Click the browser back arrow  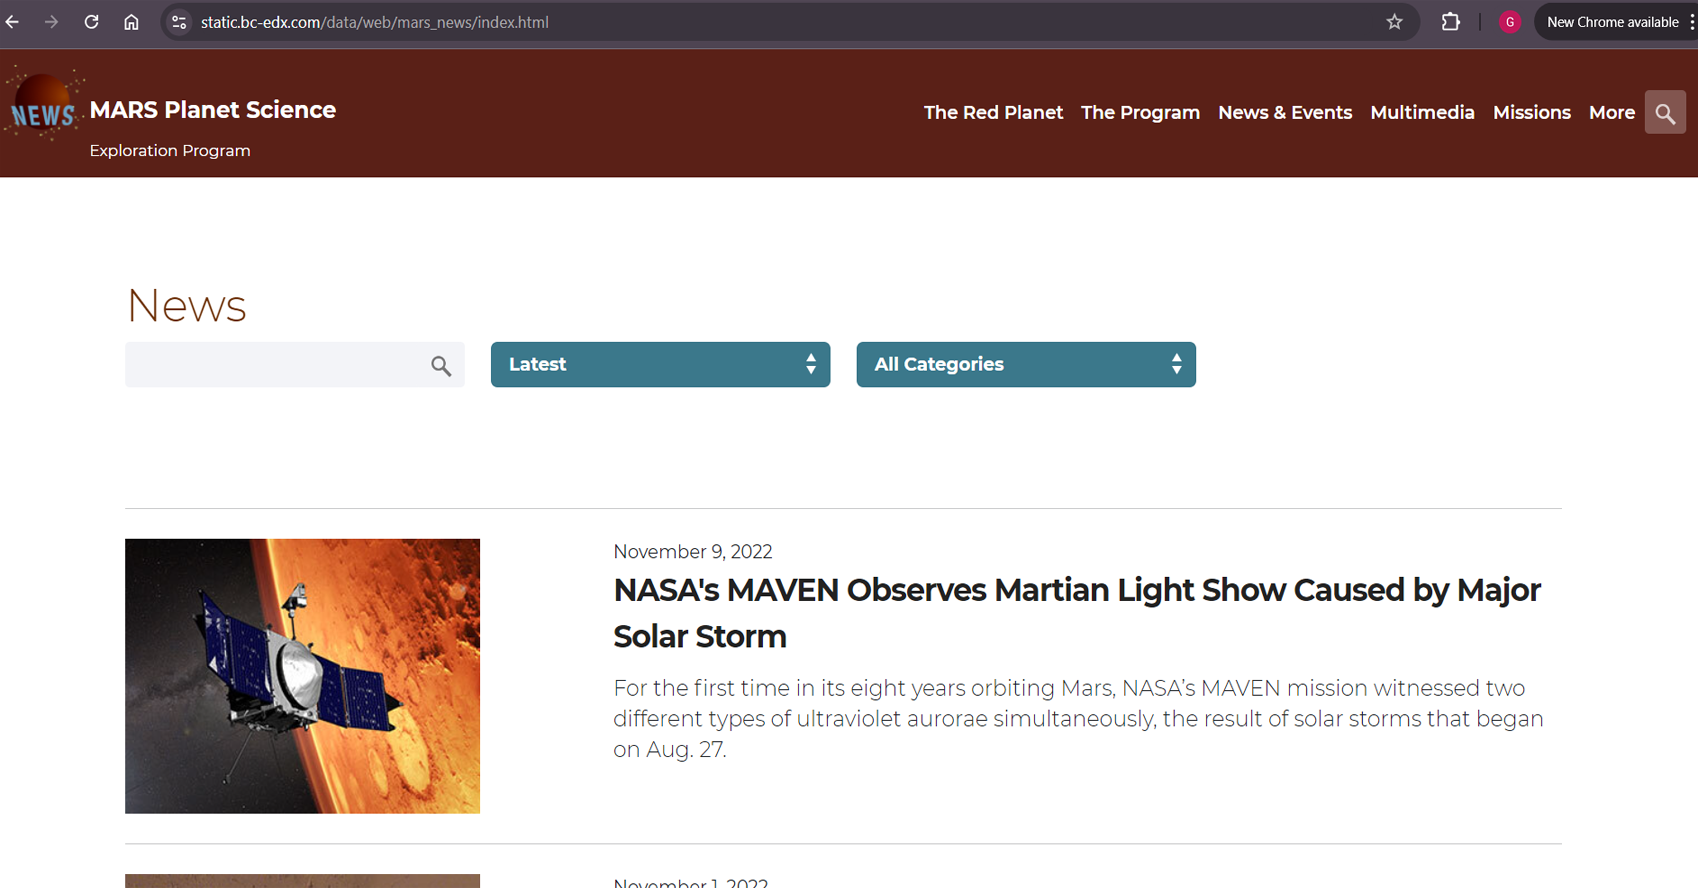tap(13, 22)
